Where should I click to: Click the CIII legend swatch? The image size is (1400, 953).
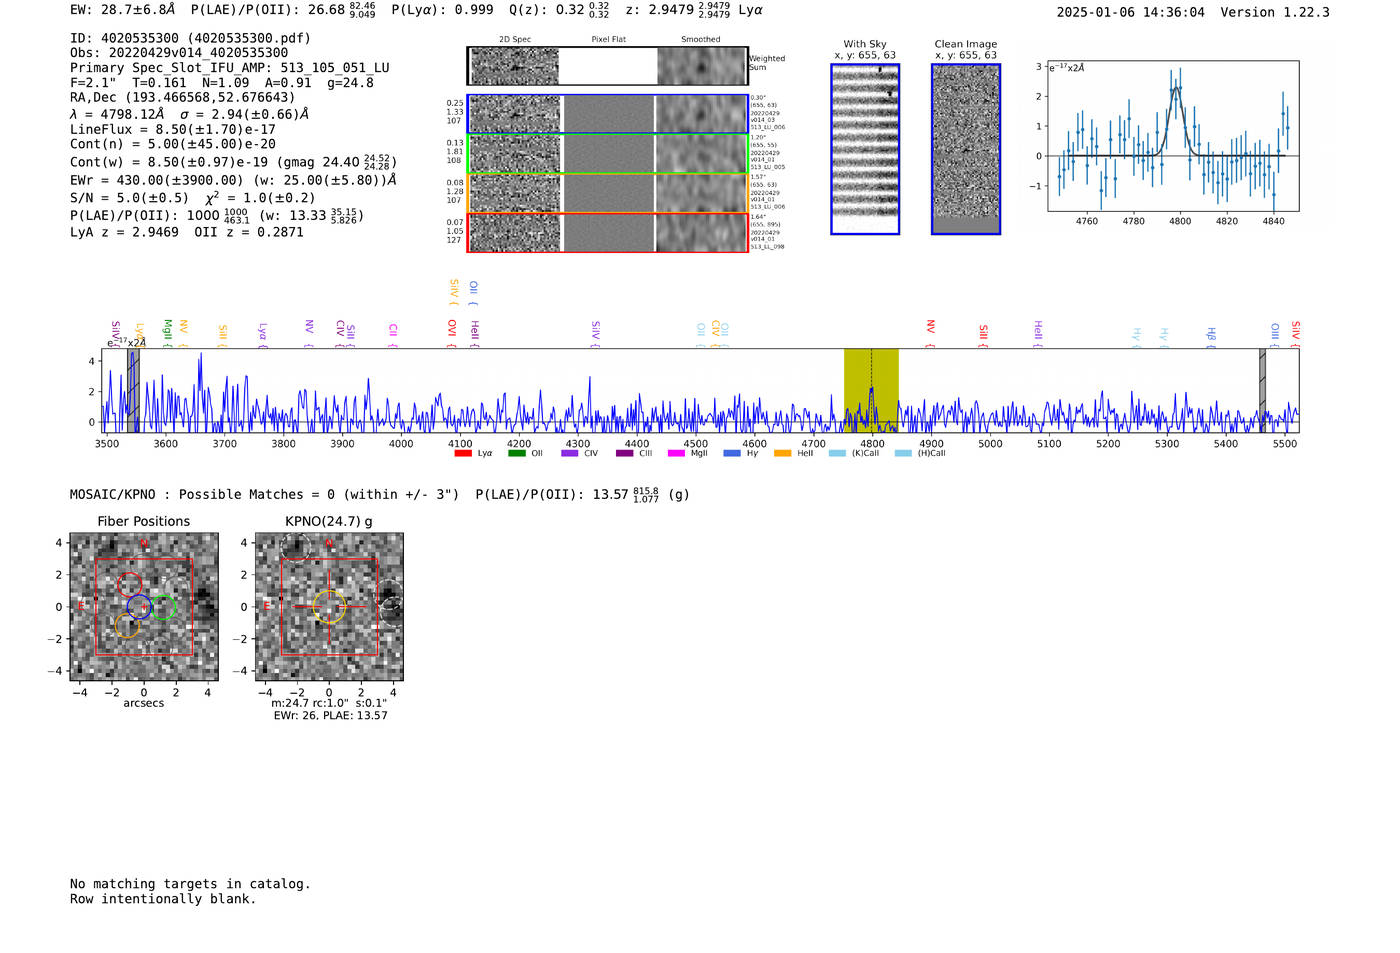625,454
